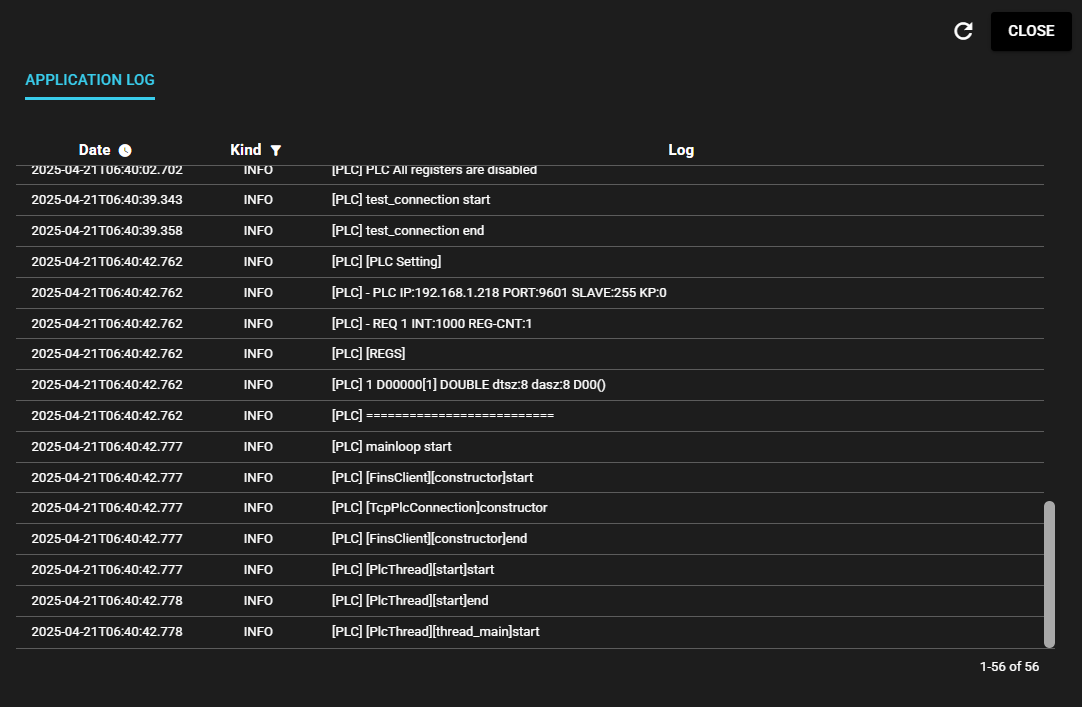Click the refresh log icon
The image size is (1082, 707).
[963, 31]
